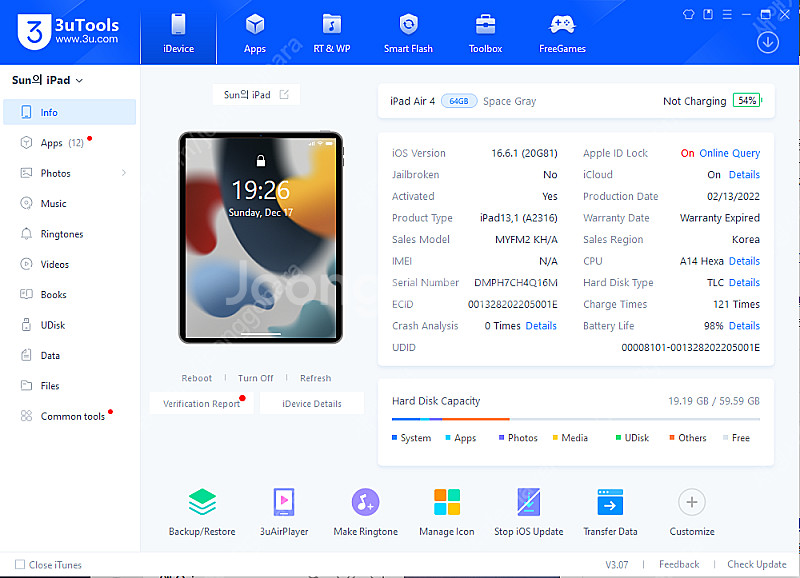
Task: Click the Customize plus icon
Action: click(x=692, y=502)
